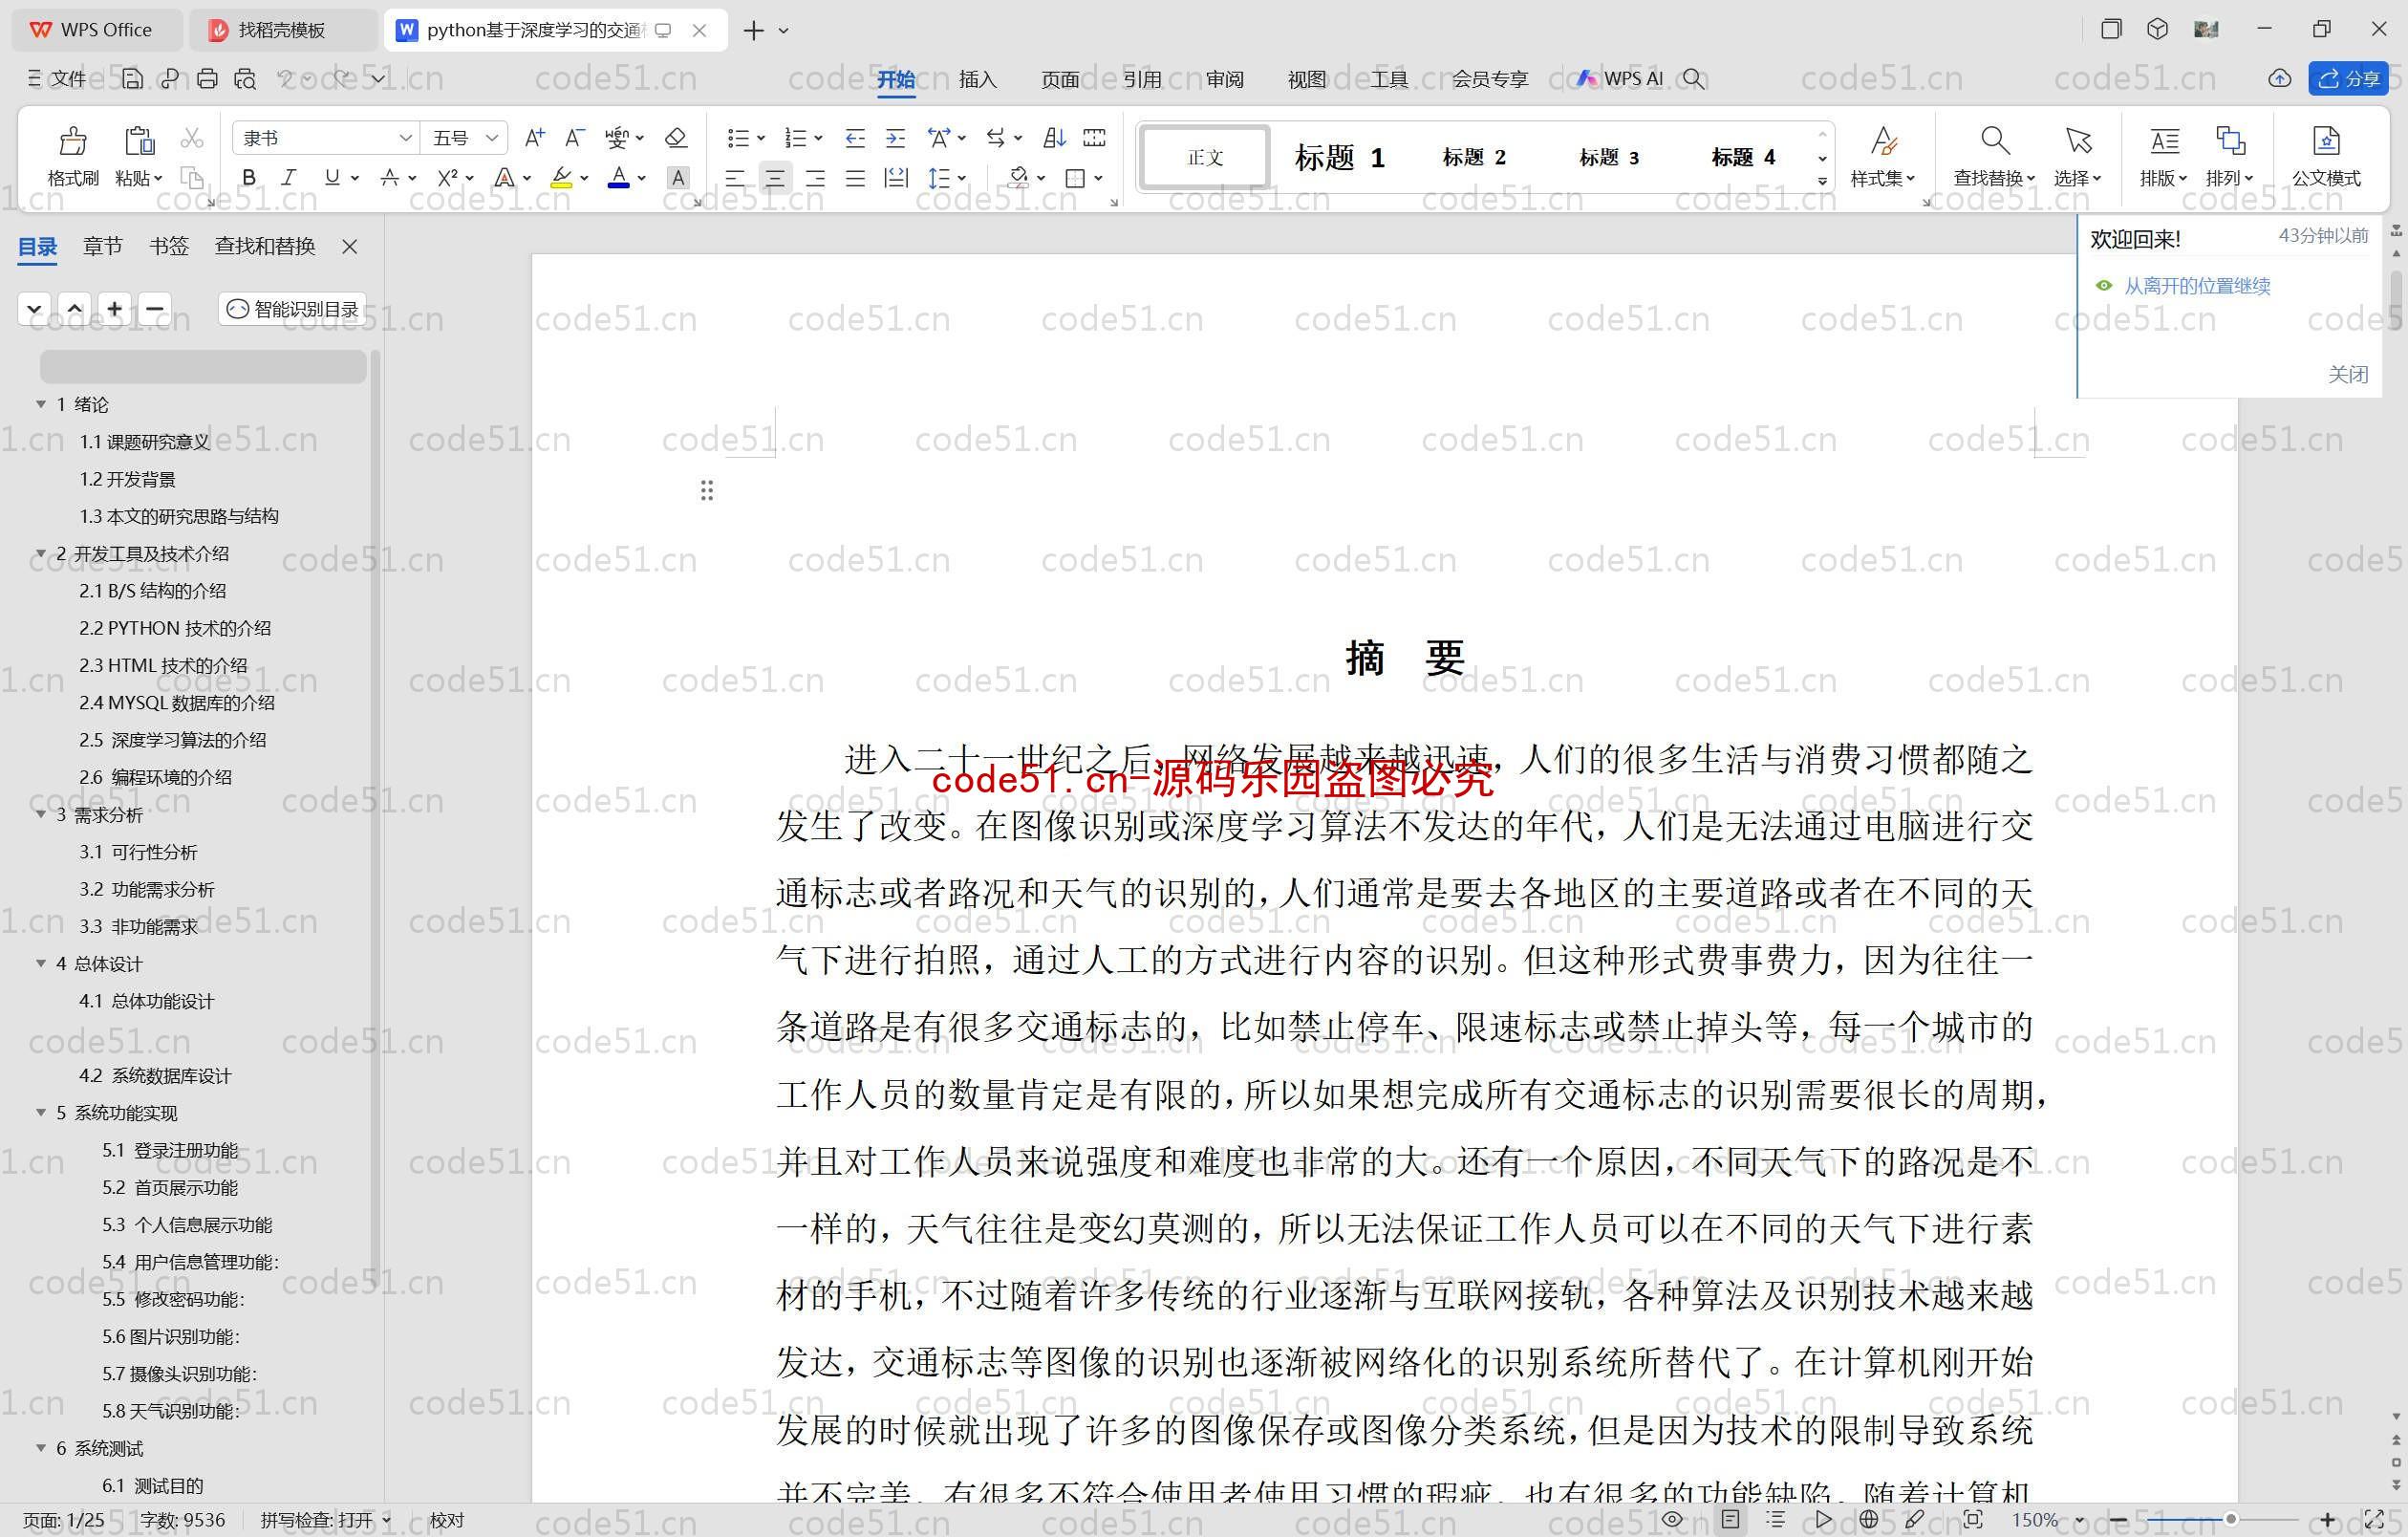Click 'Continue from where you left' link
This screenshot has width=2408, height=1537.
pyautogui.click(x=2196, y=286)
